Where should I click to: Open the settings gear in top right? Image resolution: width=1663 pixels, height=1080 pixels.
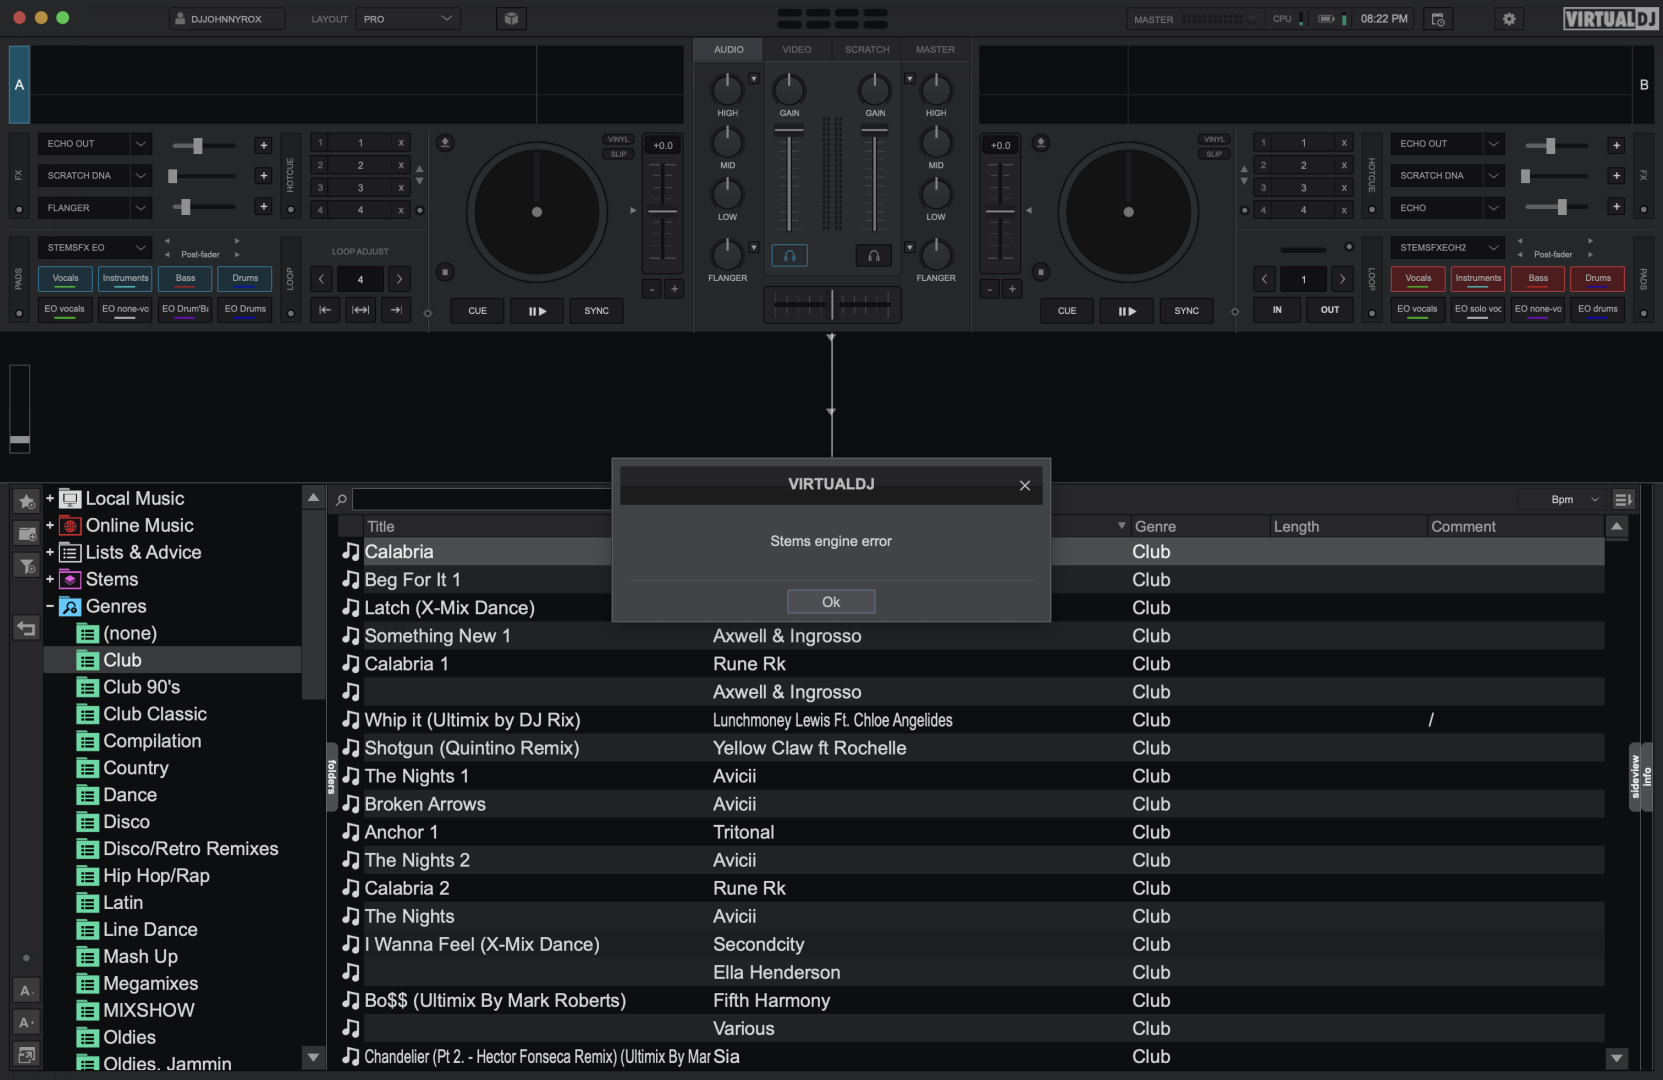[1509, 18]
